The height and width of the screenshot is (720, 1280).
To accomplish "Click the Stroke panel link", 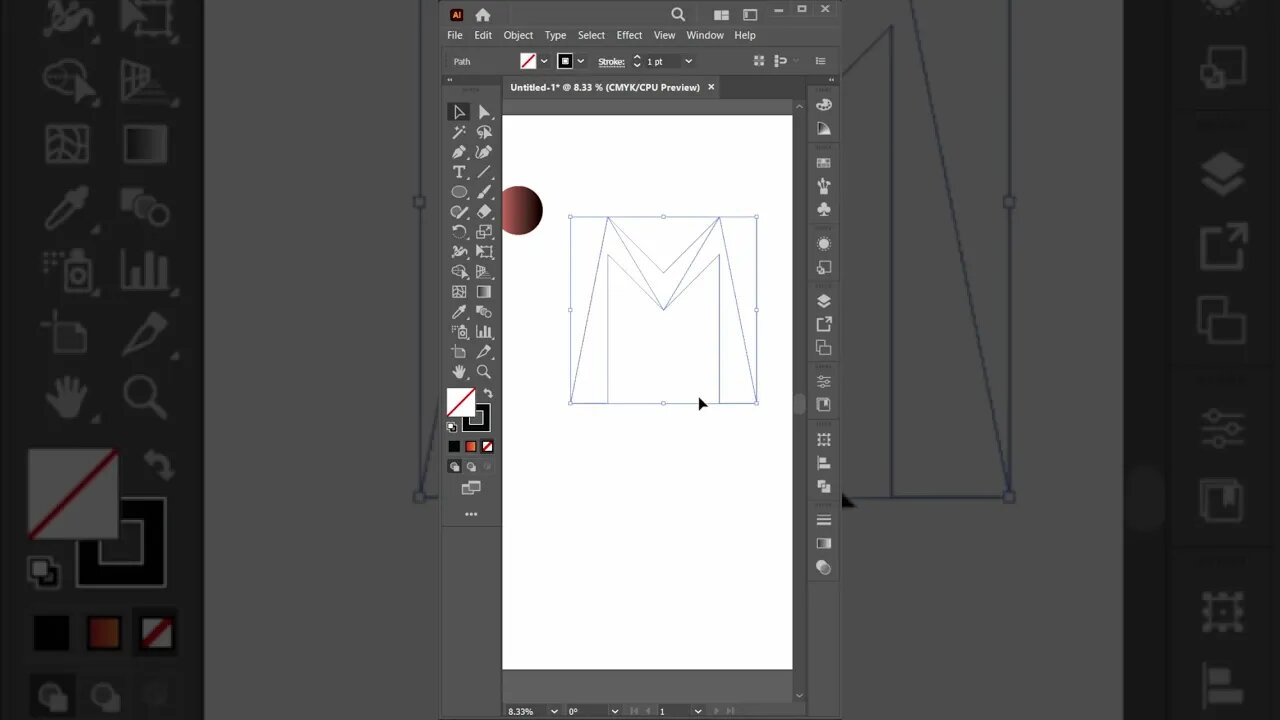I will click(x=611, y=62).
